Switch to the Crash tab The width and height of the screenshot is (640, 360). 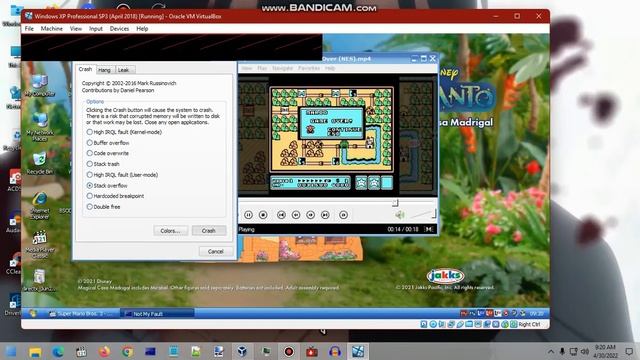85,69
